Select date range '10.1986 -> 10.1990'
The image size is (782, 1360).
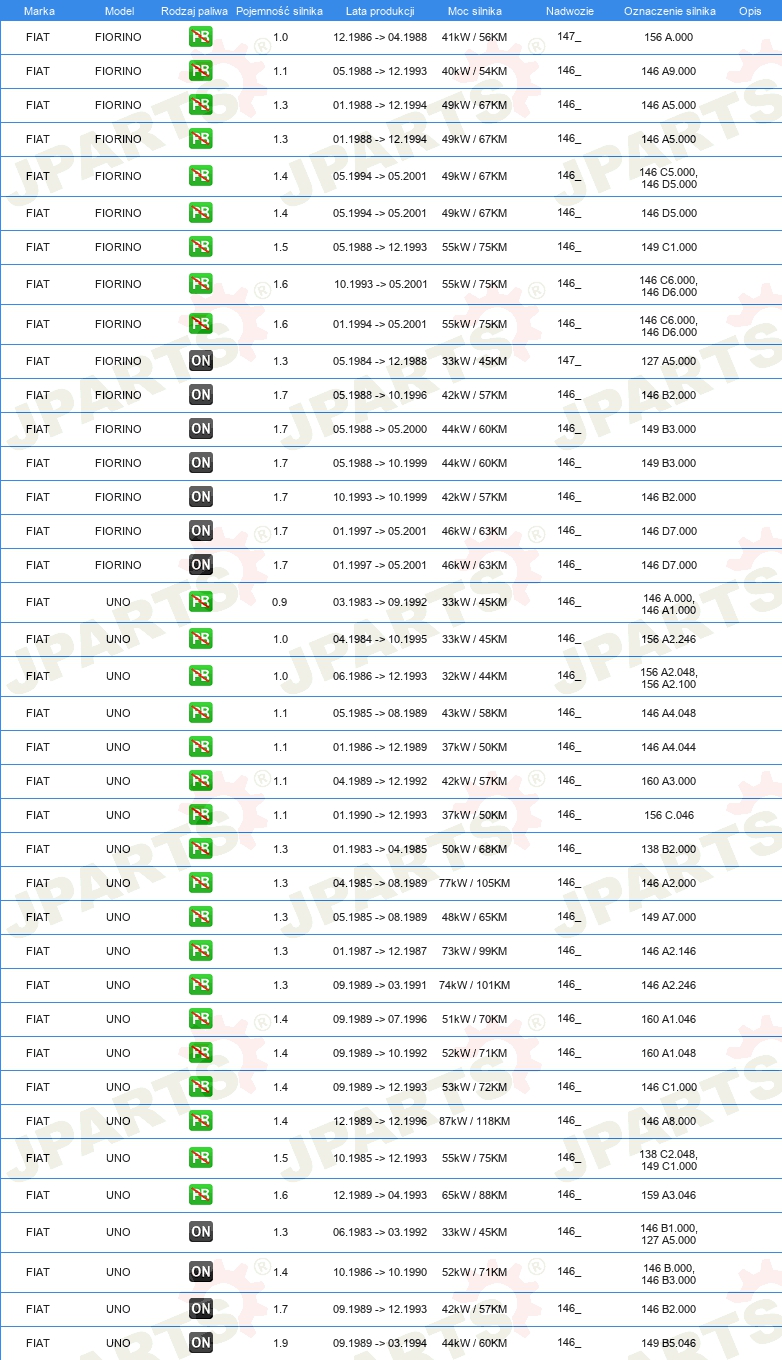pyautogui.click(x=380, y=1272)
